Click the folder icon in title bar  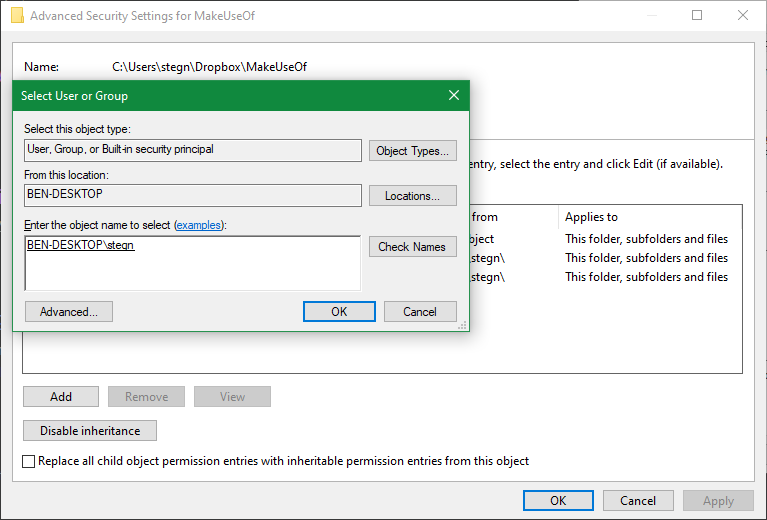pyautogui.click(x=17, y=15)
